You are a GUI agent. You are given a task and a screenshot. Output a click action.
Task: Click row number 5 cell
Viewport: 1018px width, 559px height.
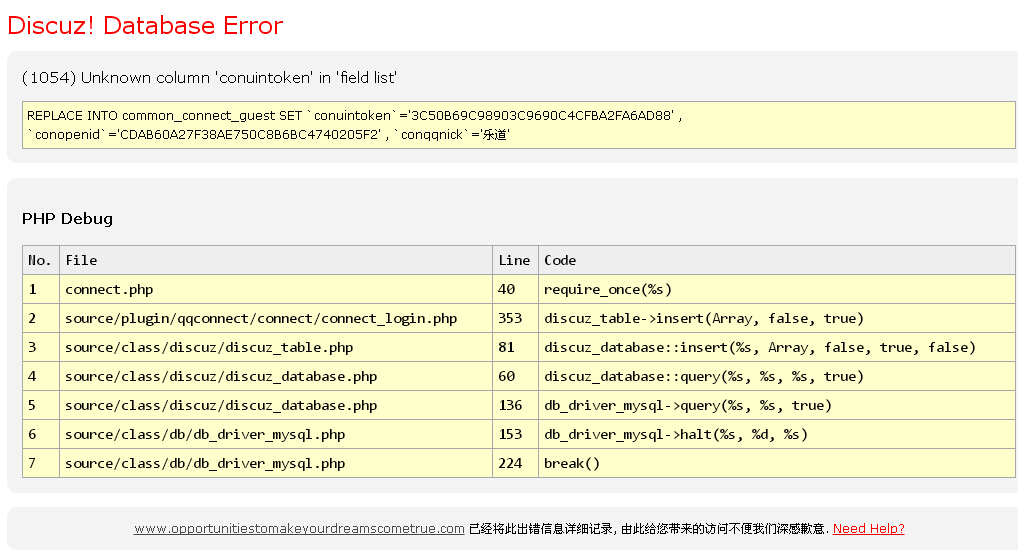point(41,406)
